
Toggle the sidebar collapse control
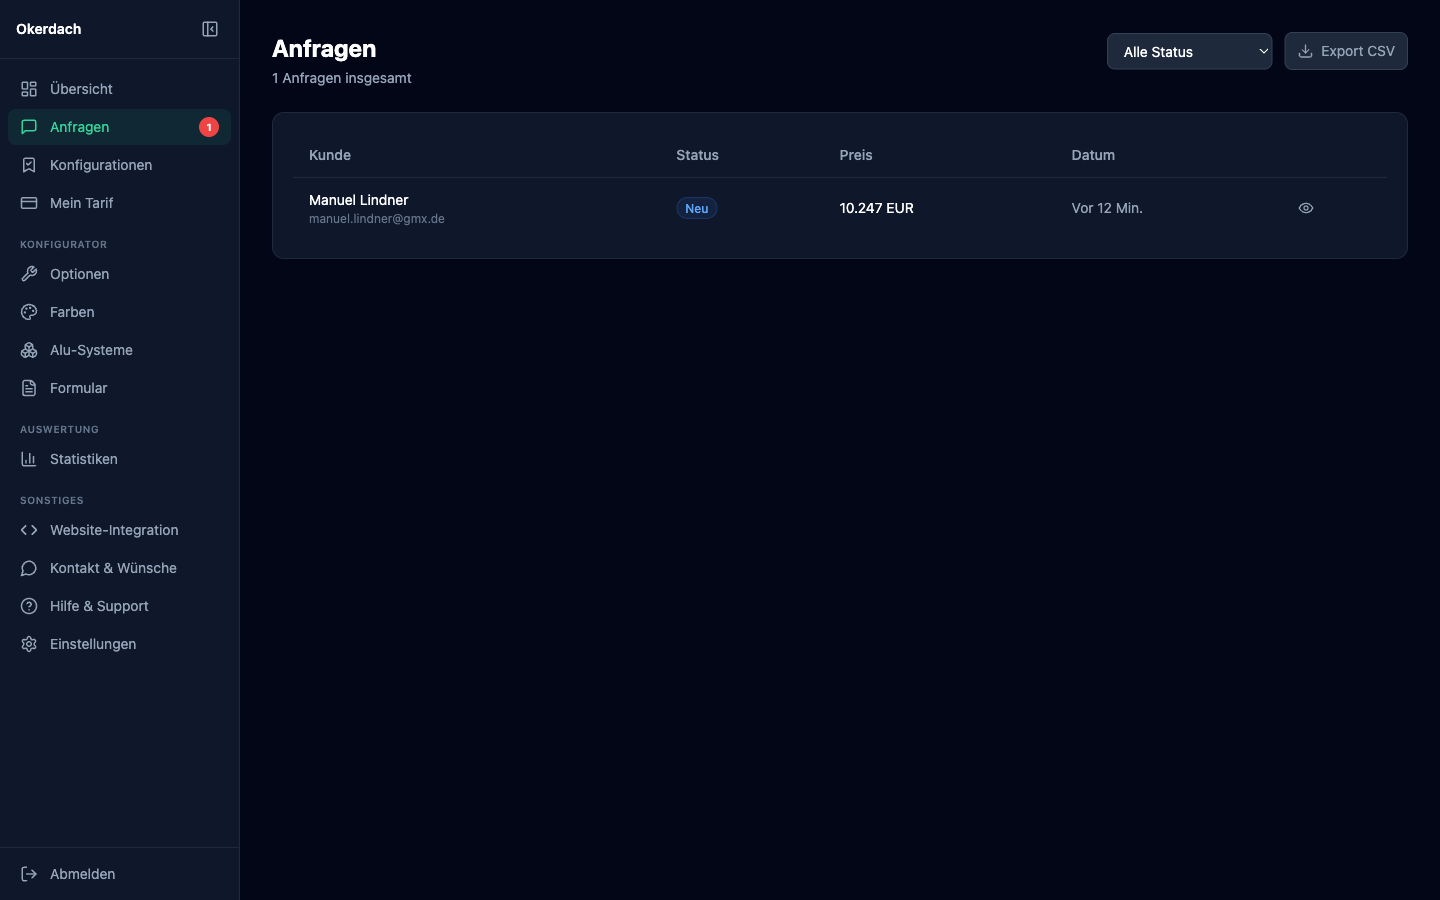(x=210, y=29)
